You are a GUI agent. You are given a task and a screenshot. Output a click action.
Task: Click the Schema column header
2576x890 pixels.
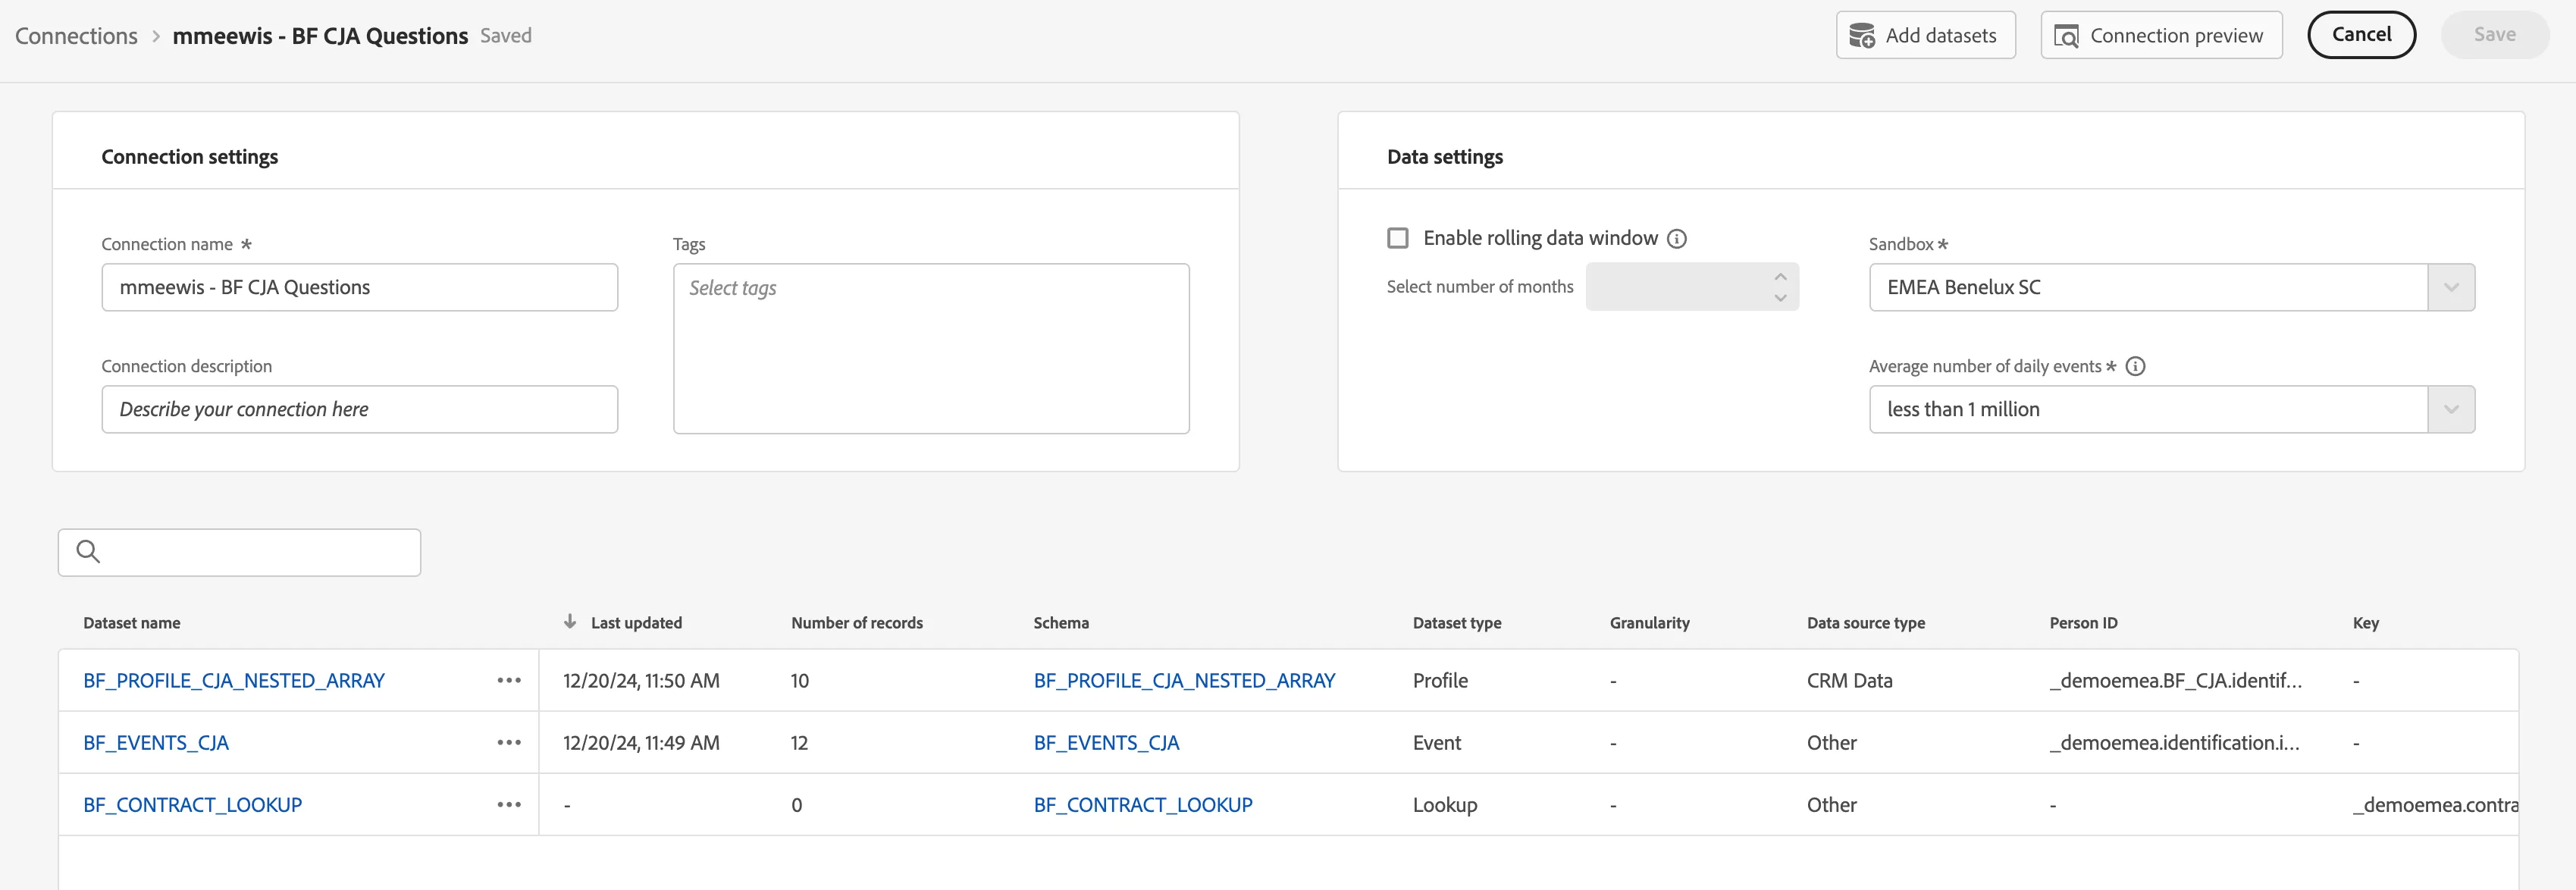click(1061, 623)
